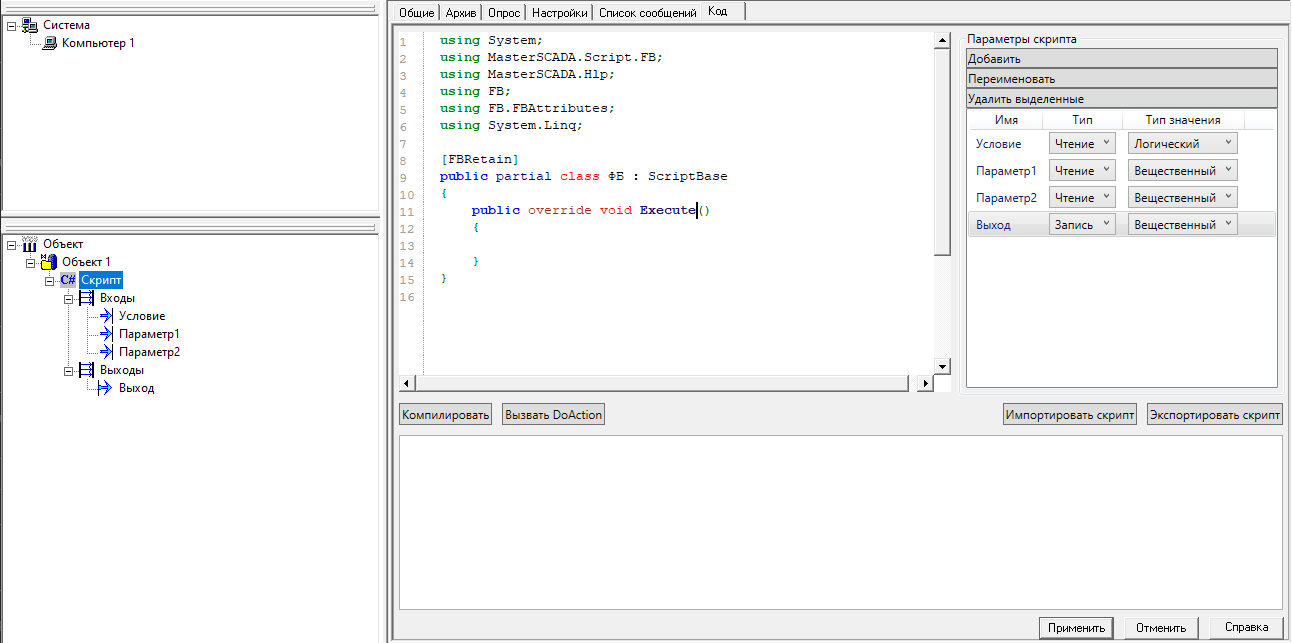Click the Экспортировать скрипт button
The width and height of the screenshot is (1292, 643).
1215,415
